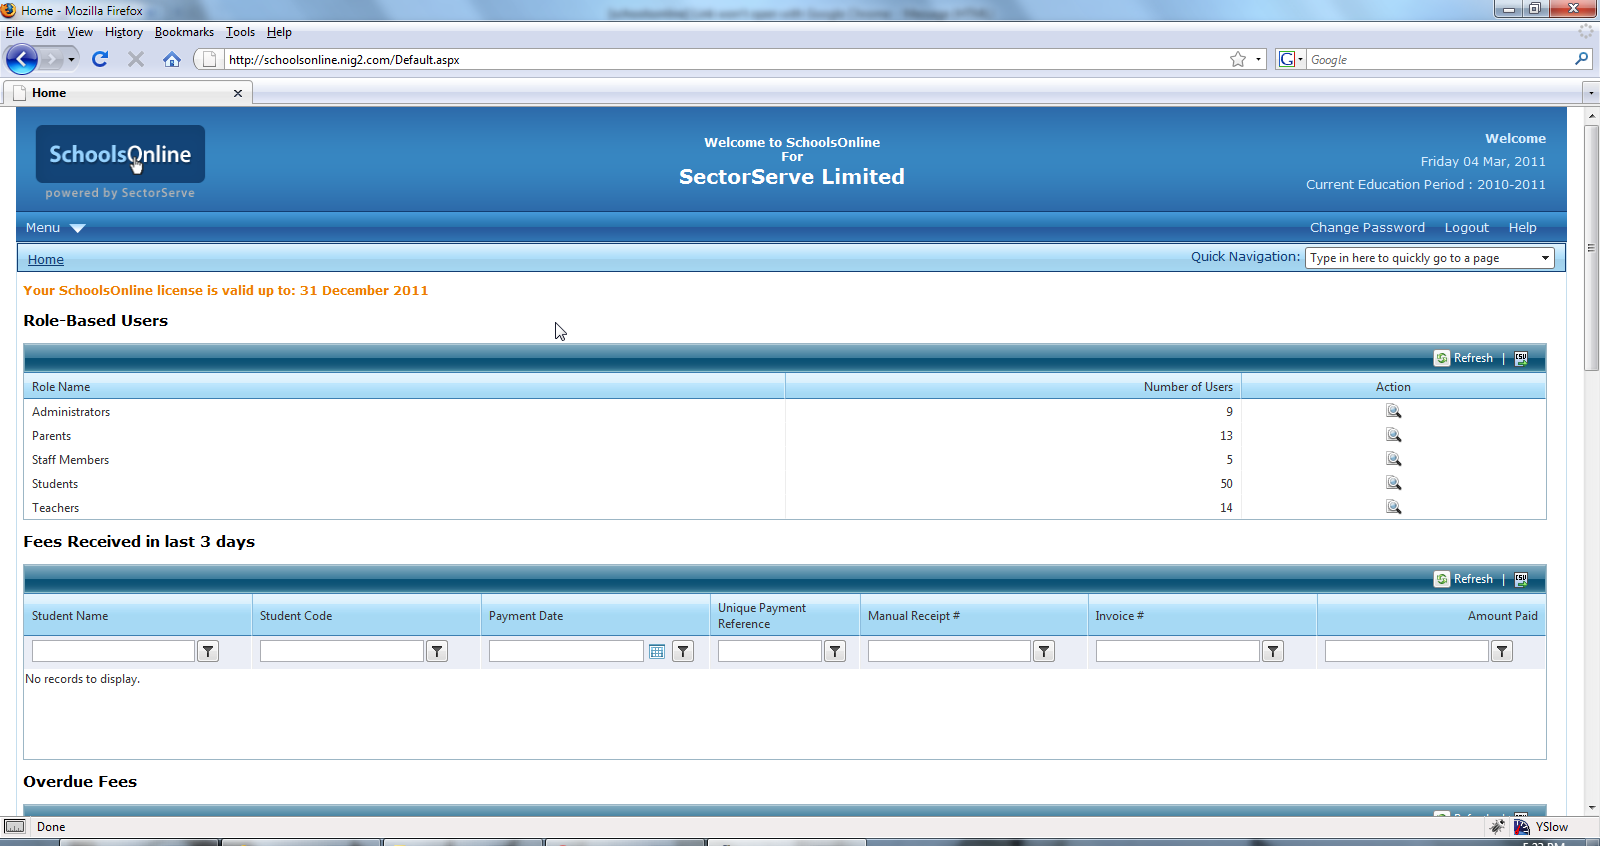Screen dimensions: 1600x846
Task: Click the Home breadcrumb link
Action: (x=46, y=259)
